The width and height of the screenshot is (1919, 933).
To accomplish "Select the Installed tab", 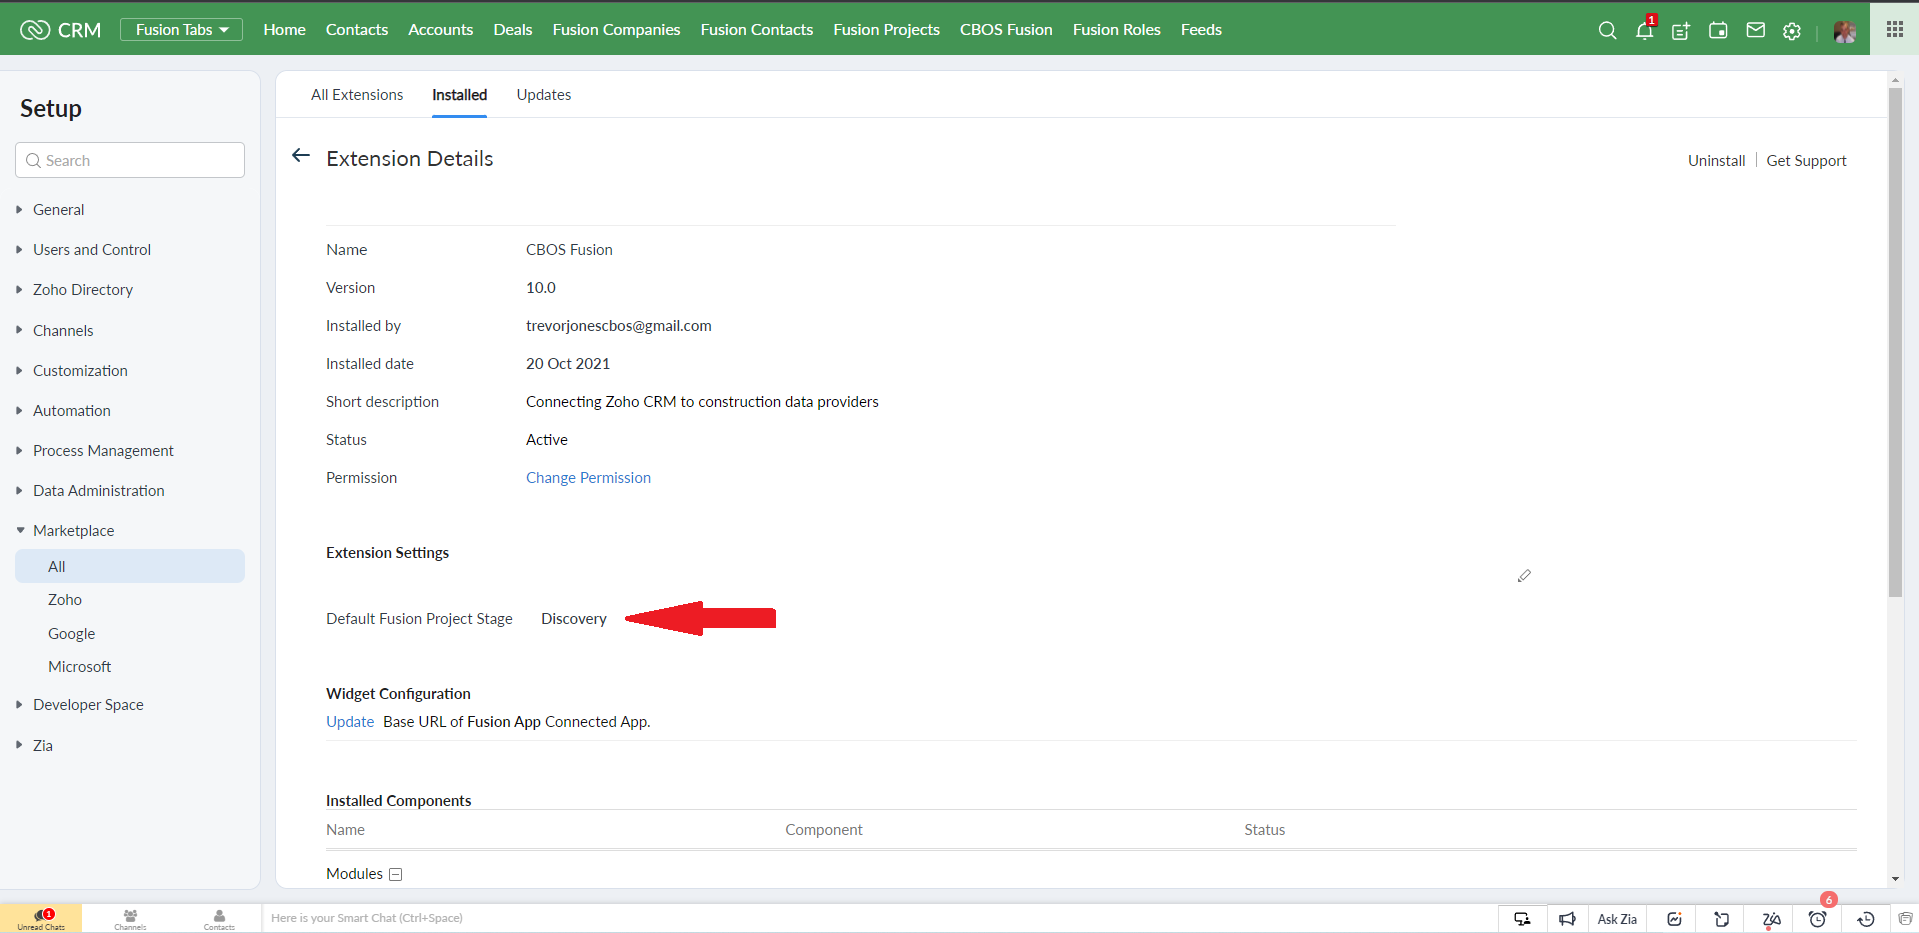I will point(459,95).
